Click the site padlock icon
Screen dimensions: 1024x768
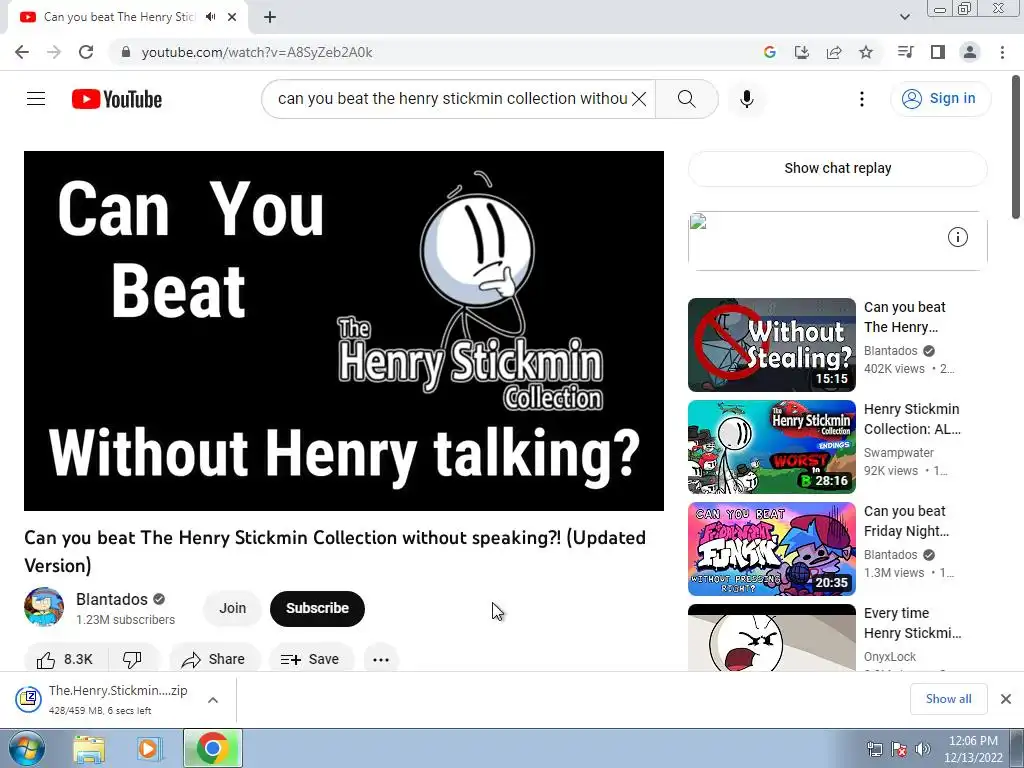click(x=126, y=52)
